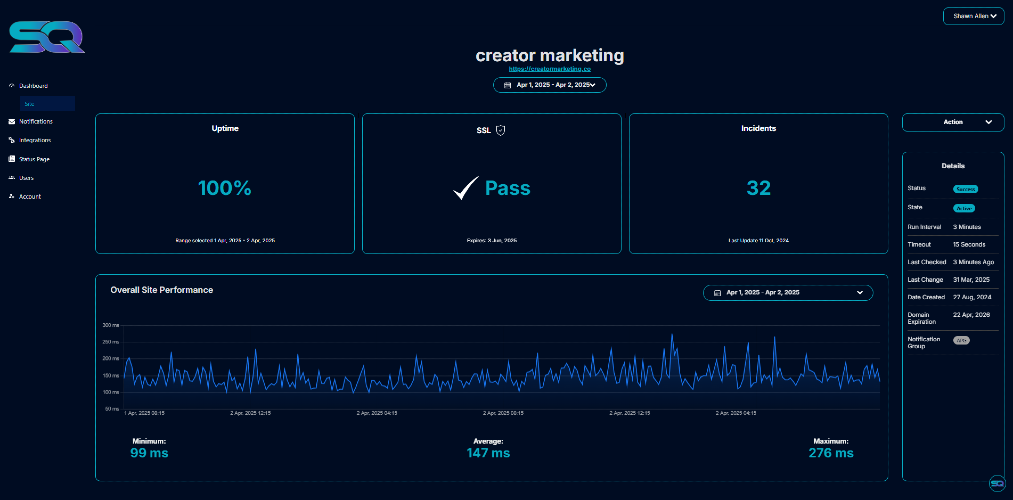Click the Last Checked 3 Minutes Ago value
Viewport: 1013px width, 500px height.
[x=973, y=262]
